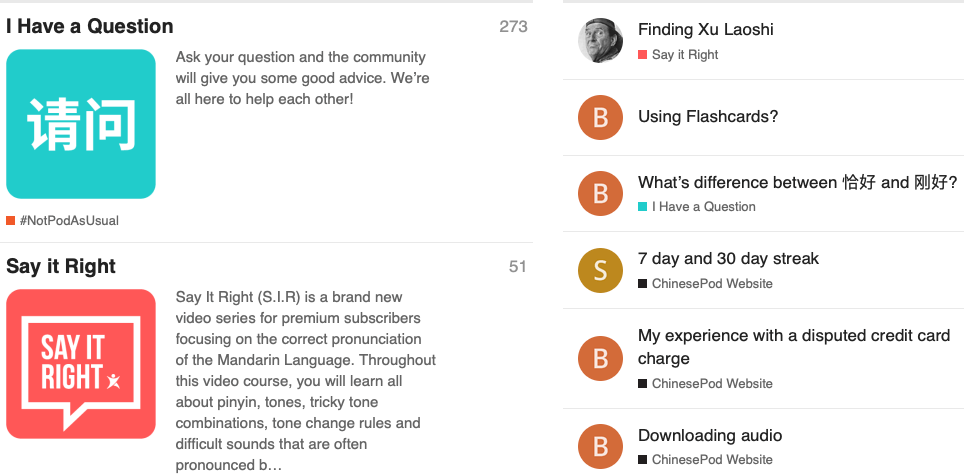This screenshot has width=964, height=475.
Task: Open the I Have a Question category
Action: pyautogui.click(x=90, y=27)
